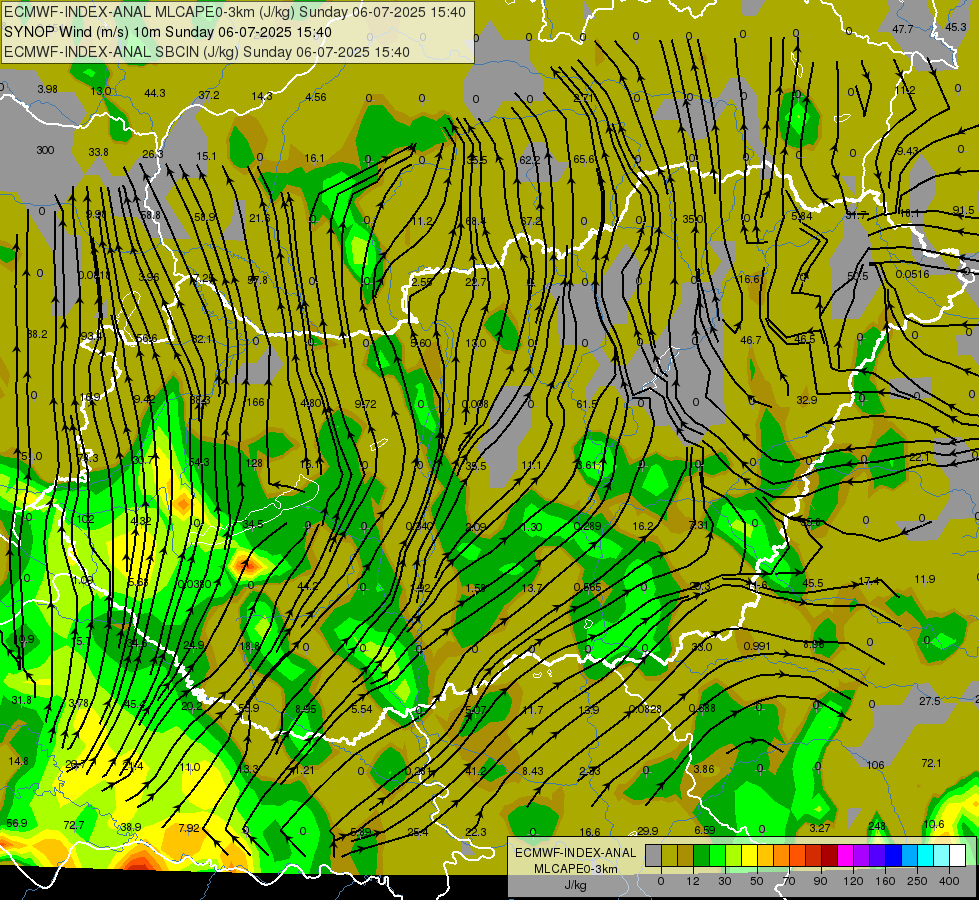Click the map value 106

click(875, 765)
